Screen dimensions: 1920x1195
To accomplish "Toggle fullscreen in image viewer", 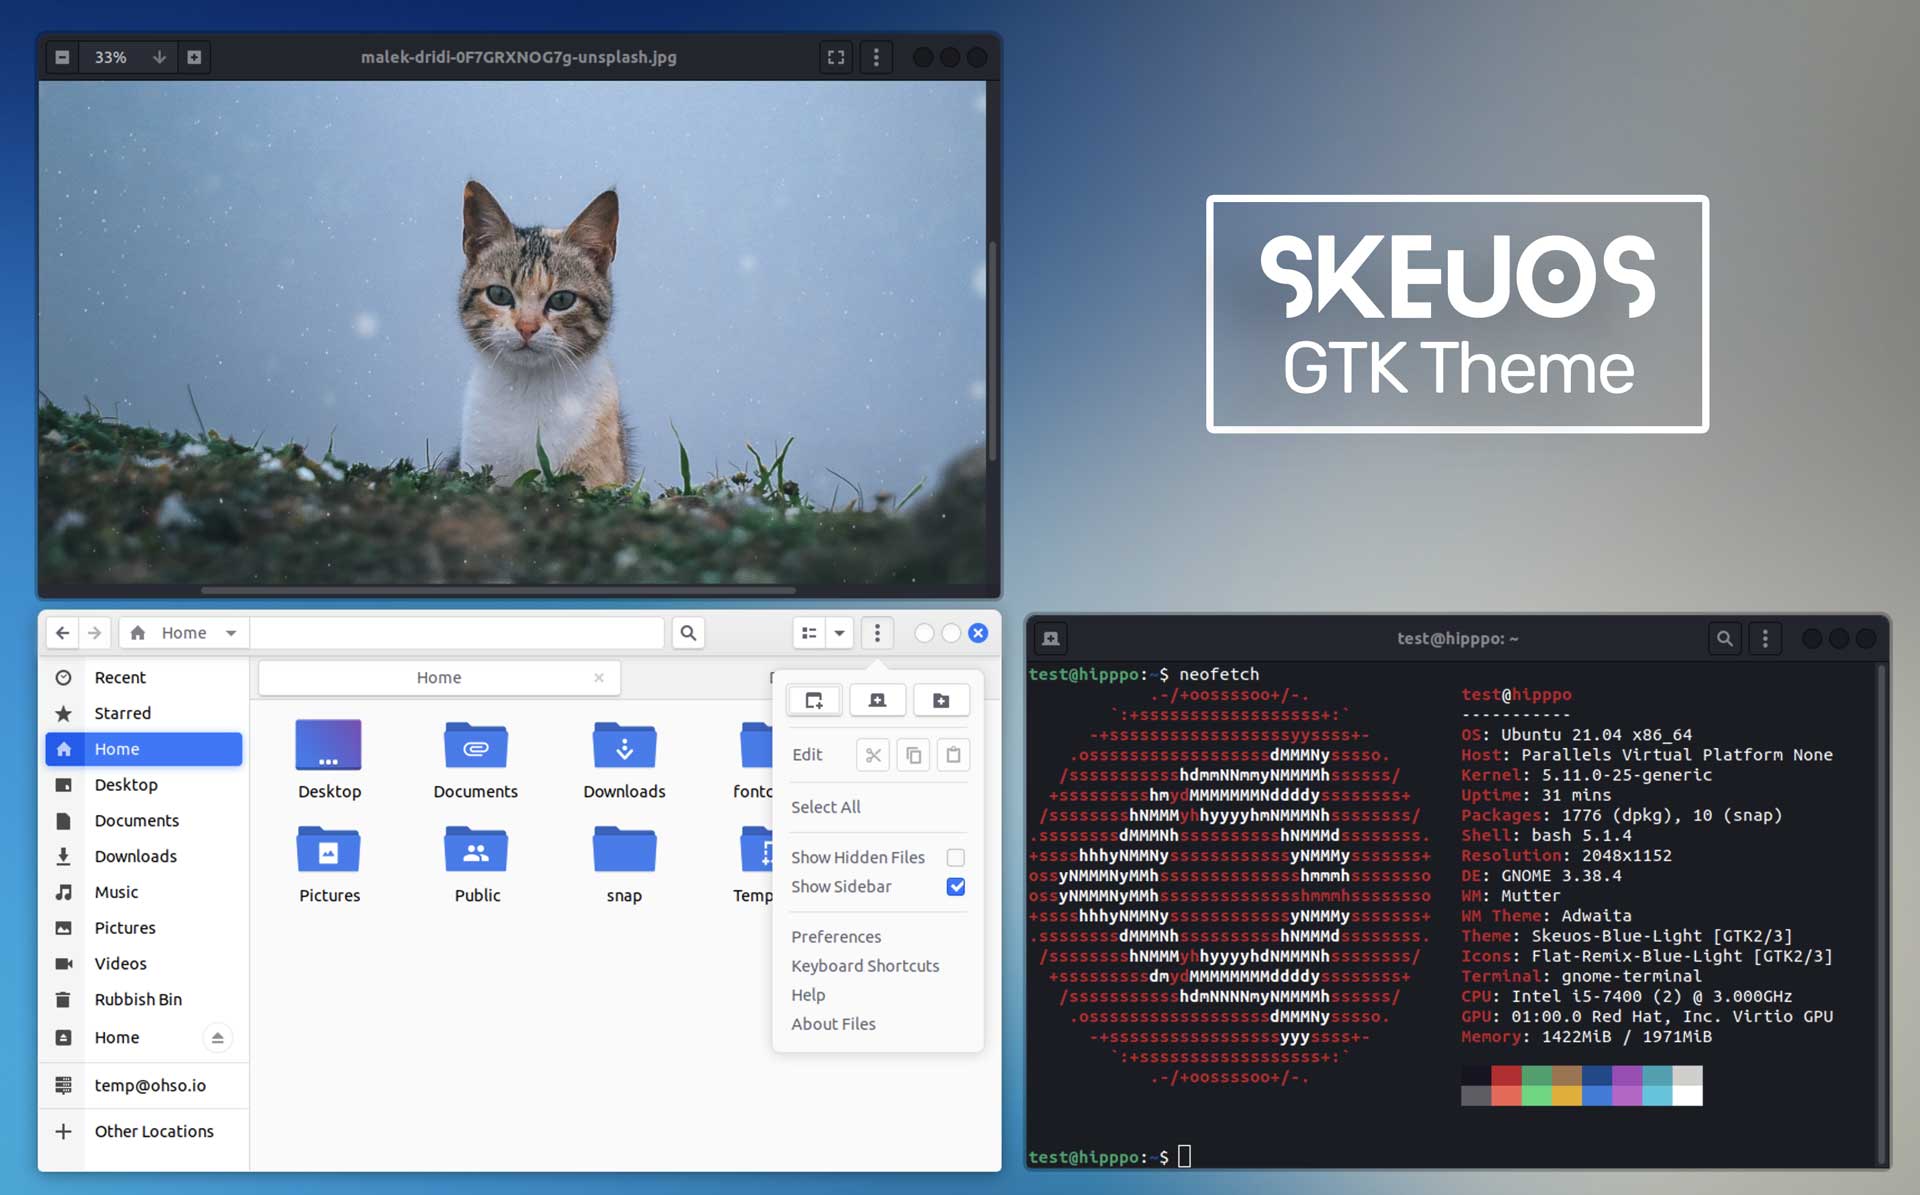I will (836, 57).
